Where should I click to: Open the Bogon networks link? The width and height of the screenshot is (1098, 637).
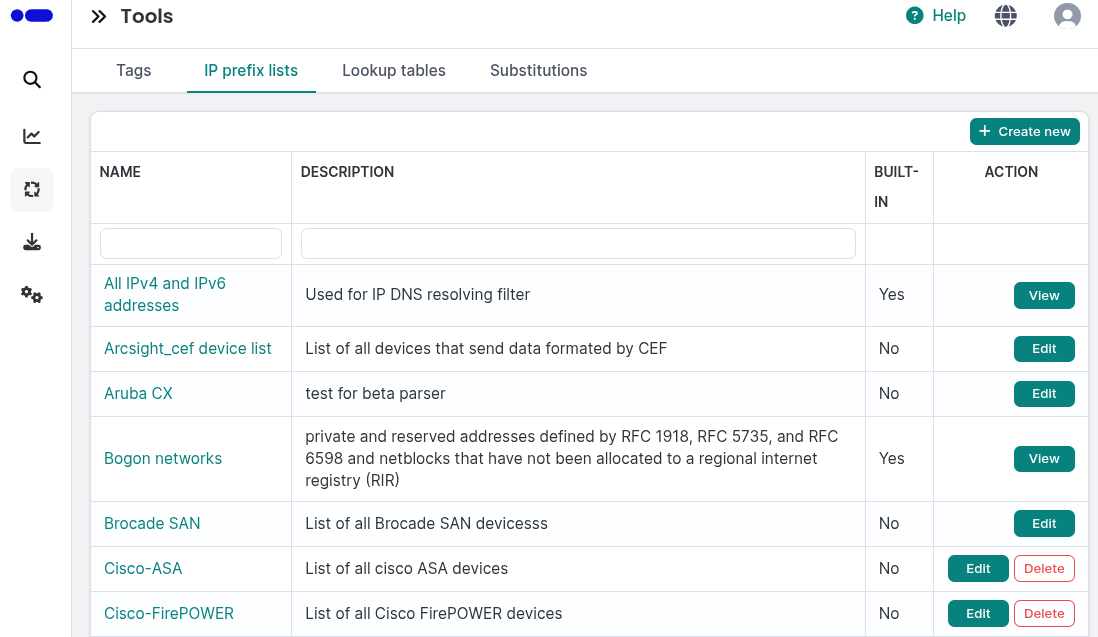pyautogui.click(x=163, y=458)
